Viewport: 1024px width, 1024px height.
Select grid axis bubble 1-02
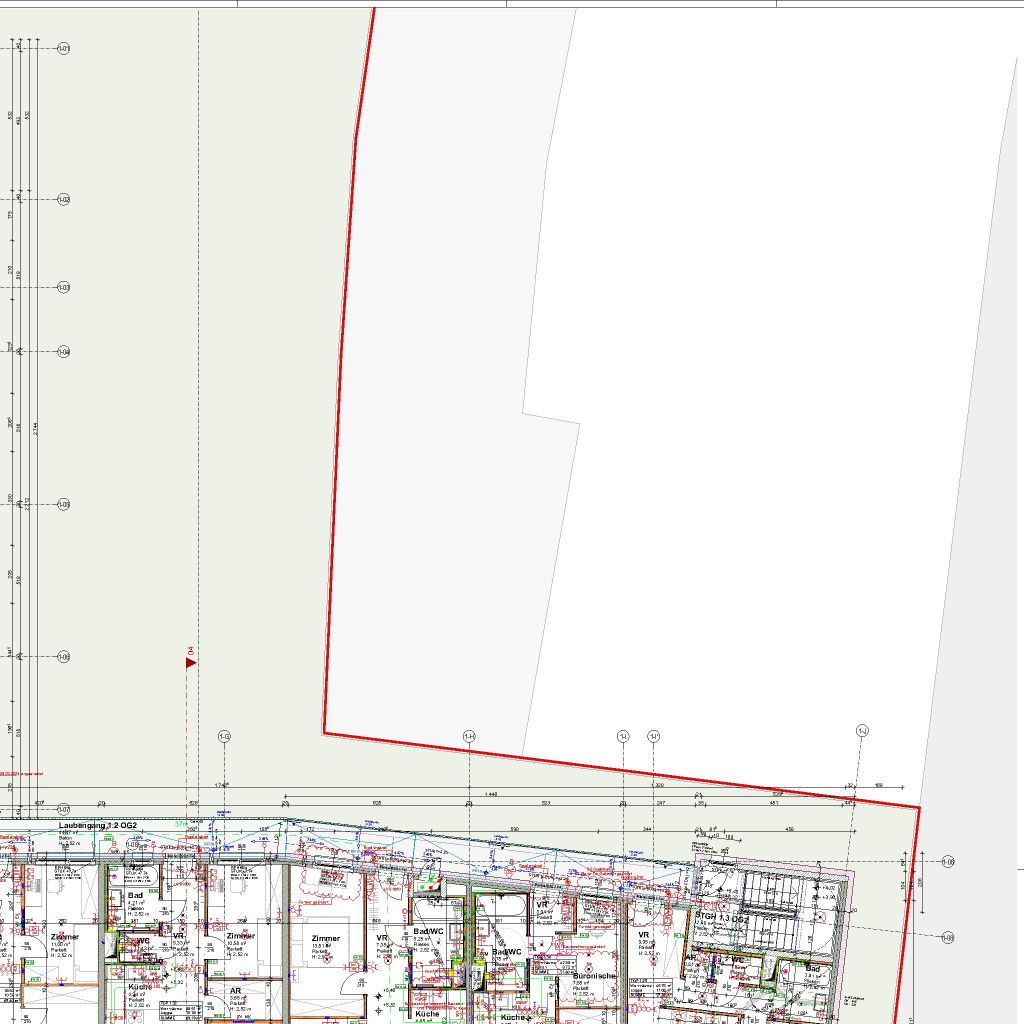64,200
